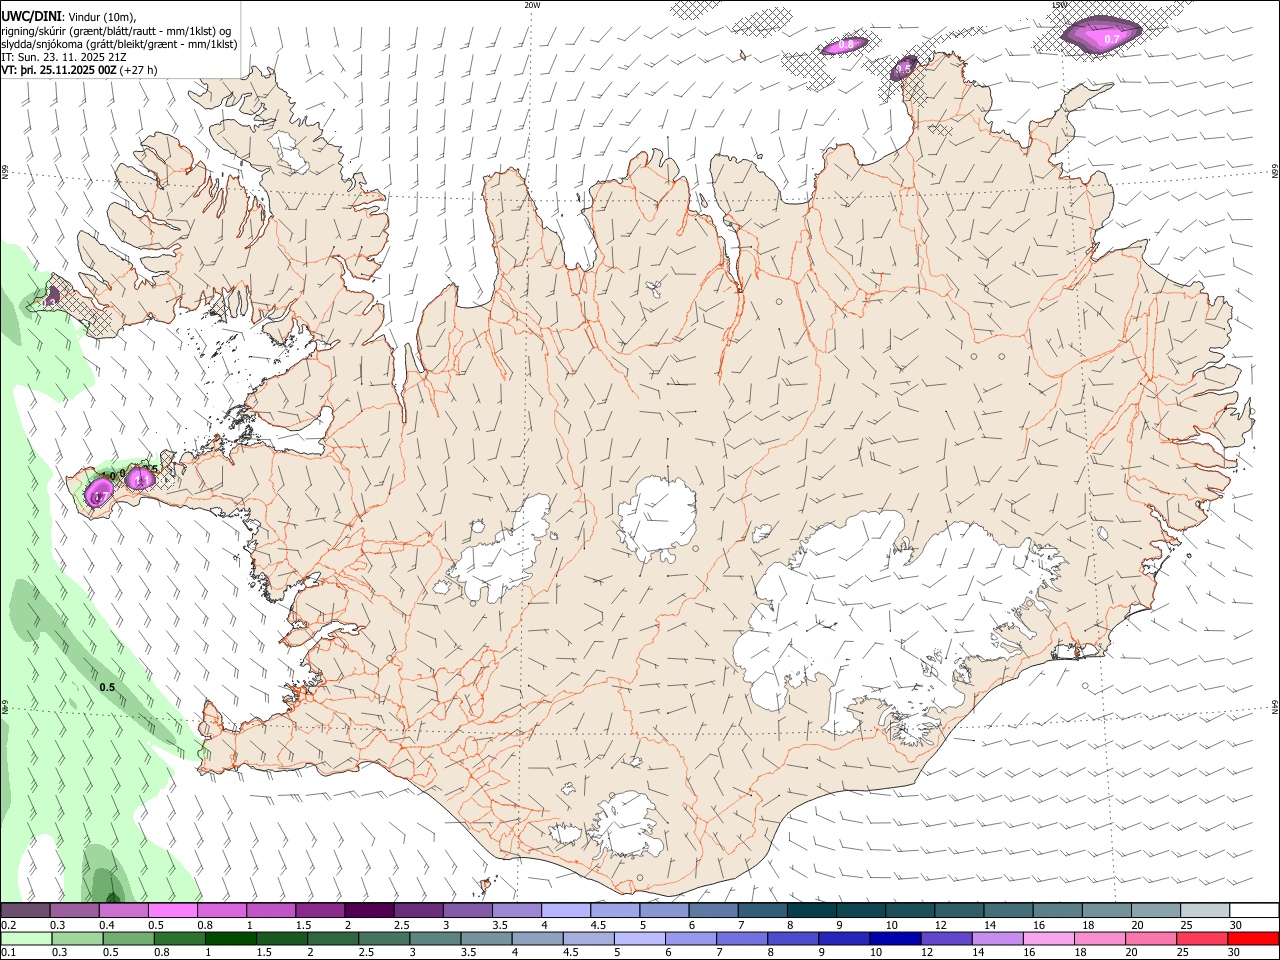
Task: Click the 0.5 label on dark purple northern blob
Action: 904,69
